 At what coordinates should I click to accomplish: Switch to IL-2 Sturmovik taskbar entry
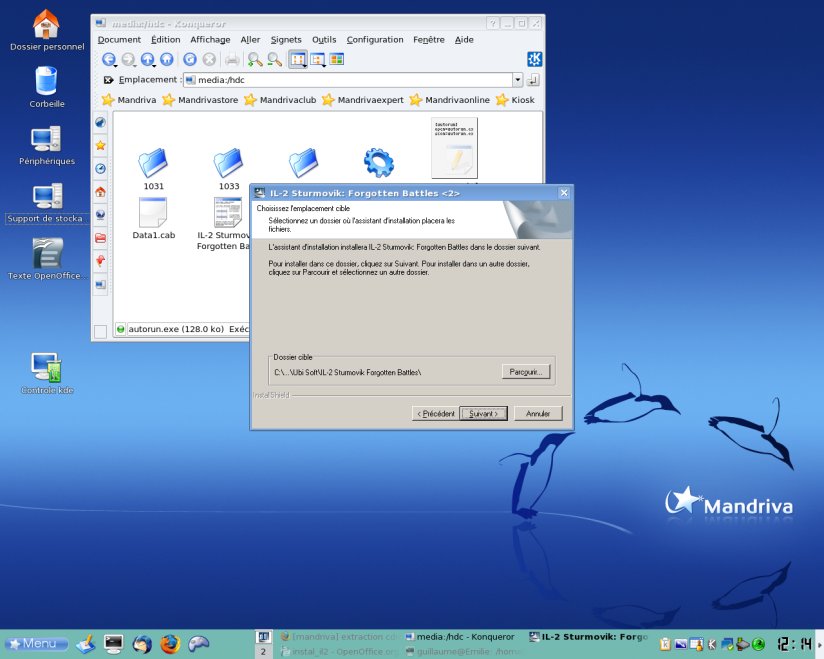(588, 637)
